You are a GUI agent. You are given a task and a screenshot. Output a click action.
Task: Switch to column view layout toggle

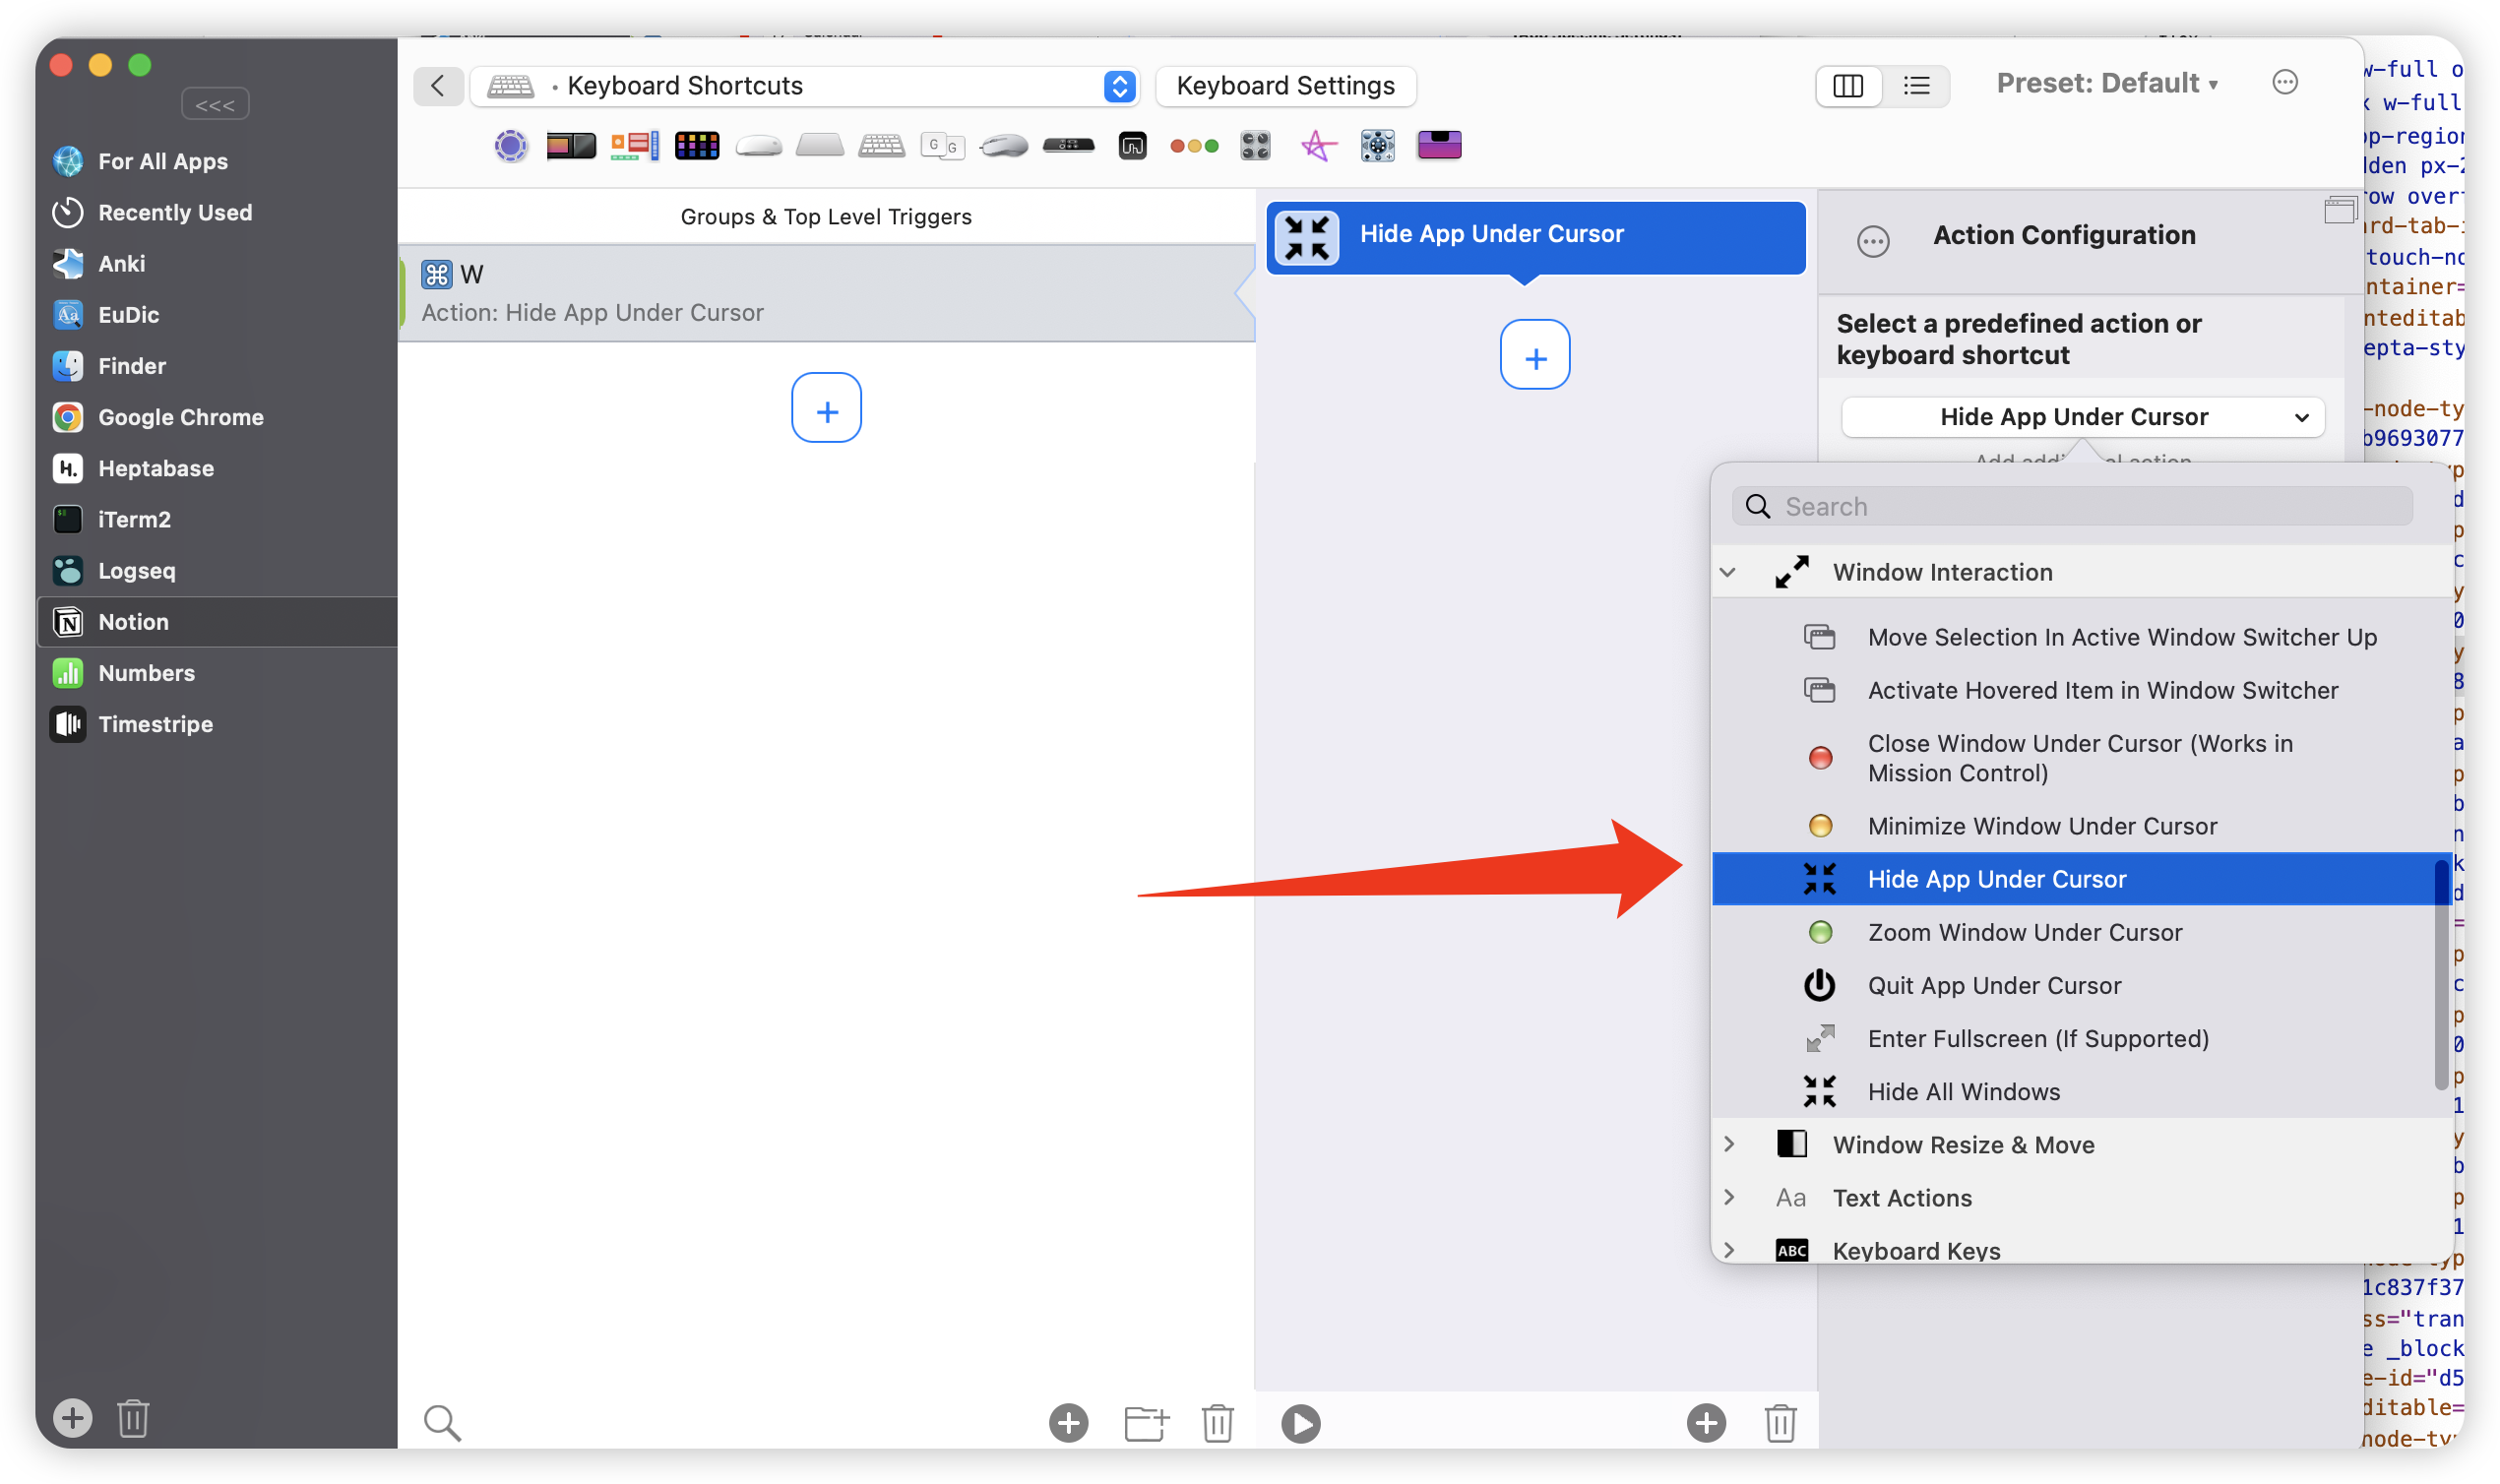1847,86
